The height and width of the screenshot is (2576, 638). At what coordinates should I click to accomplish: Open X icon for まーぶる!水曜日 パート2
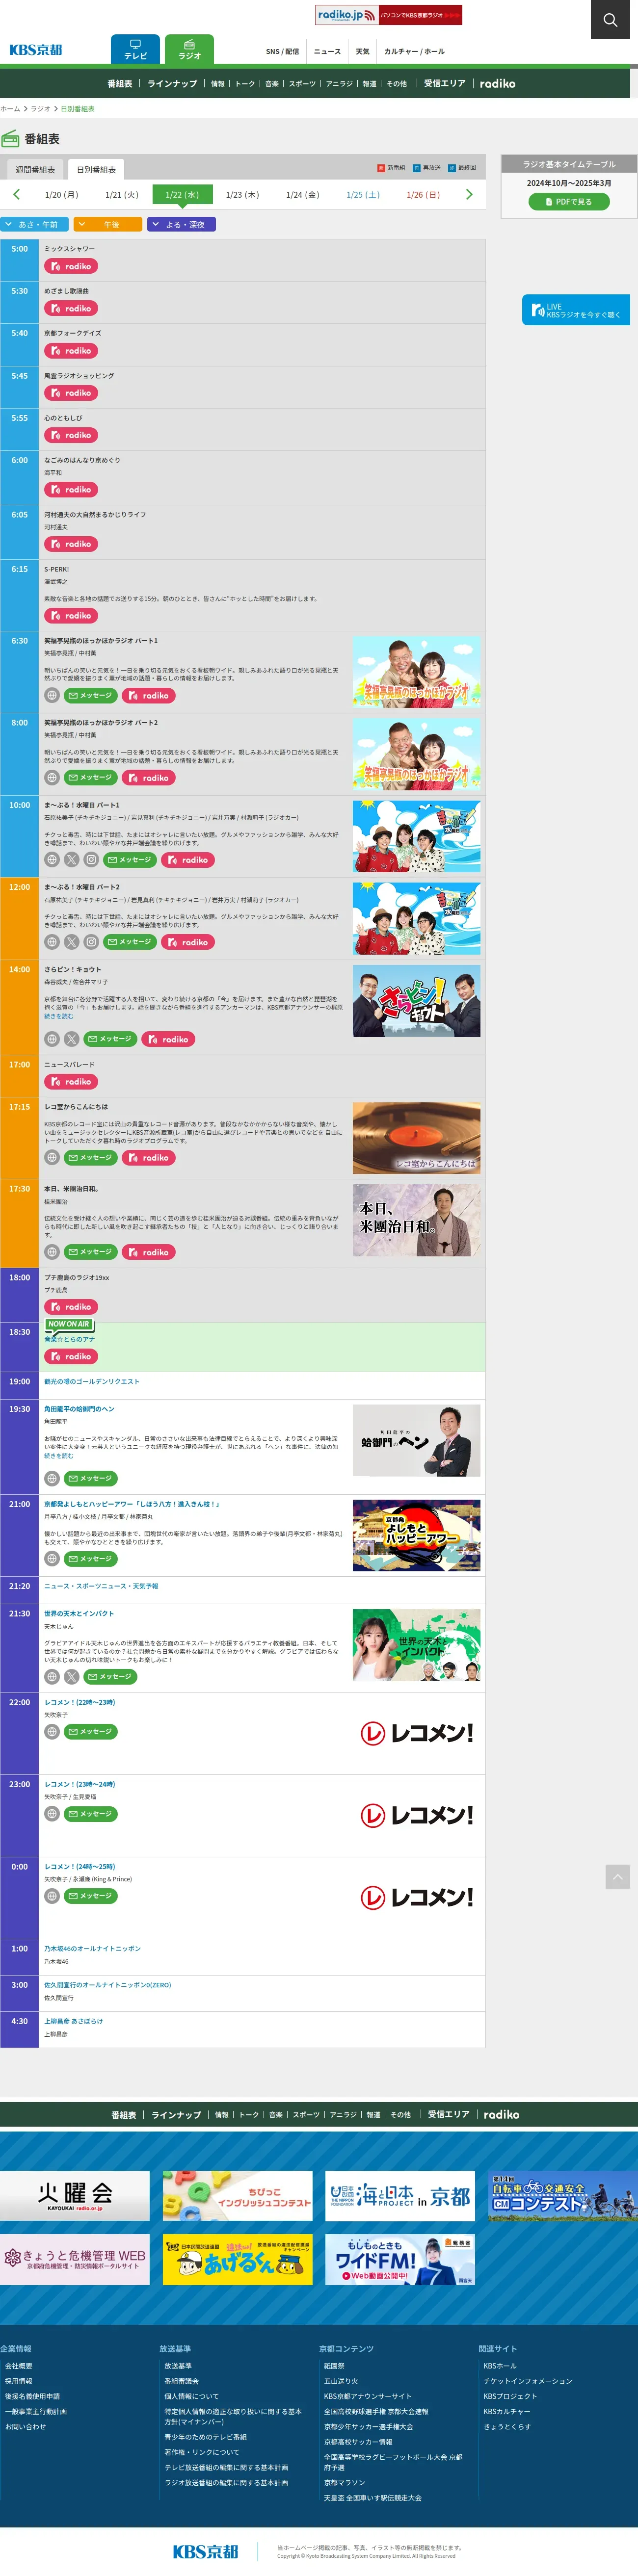72,942
